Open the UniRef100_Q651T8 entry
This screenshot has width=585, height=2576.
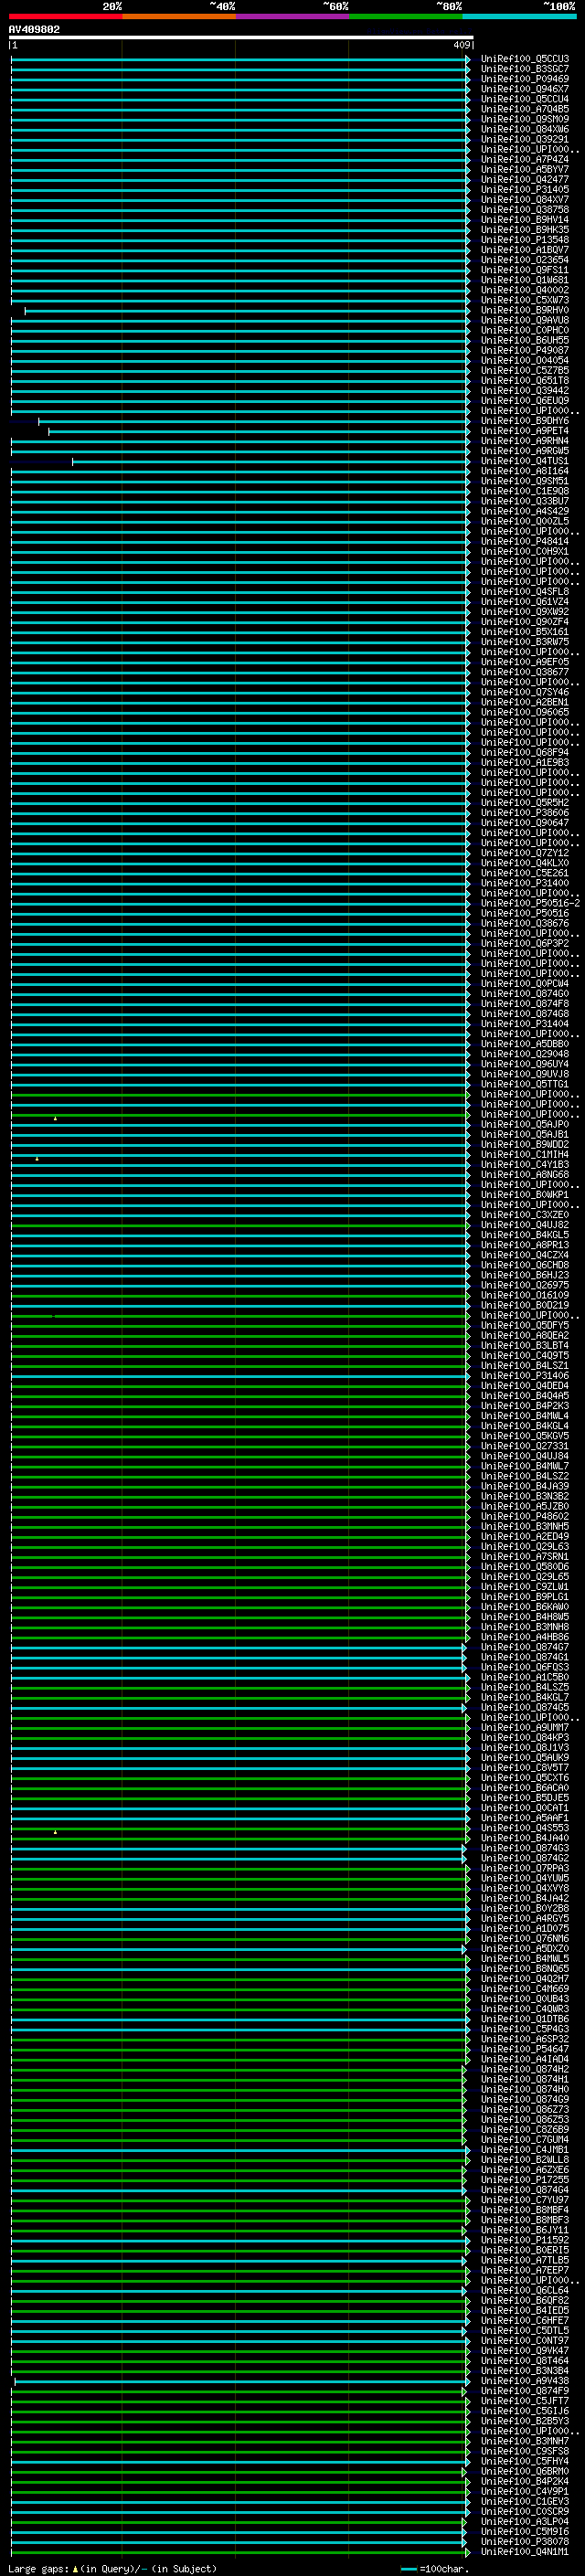pos(524,380)
